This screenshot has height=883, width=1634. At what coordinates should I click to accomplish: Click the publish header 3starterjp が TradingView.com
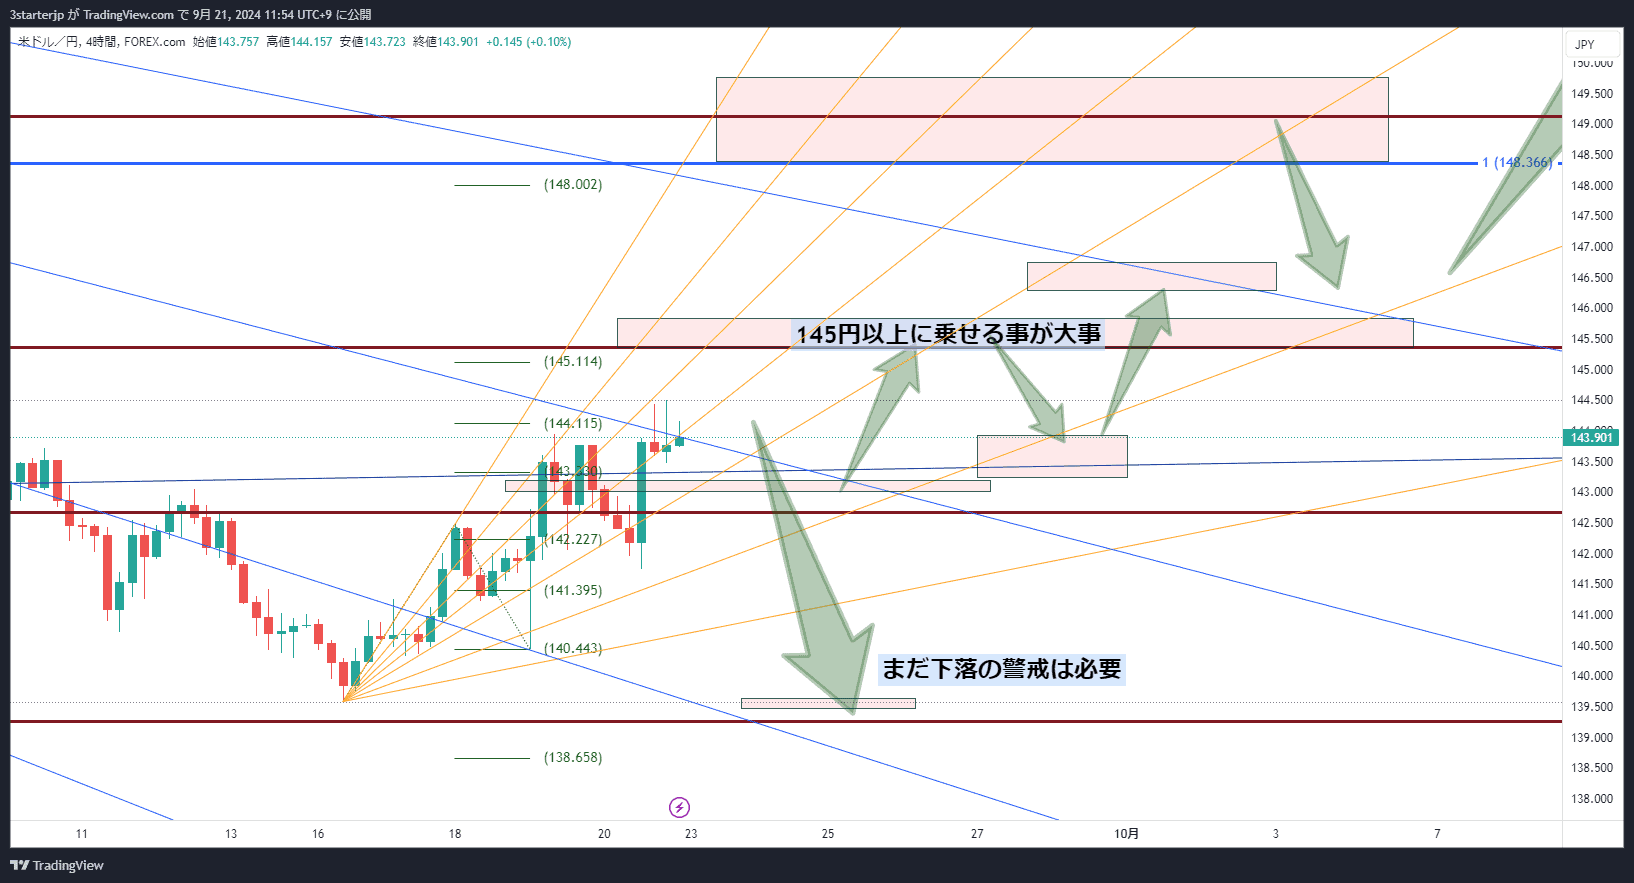click(x=92, y=14)
